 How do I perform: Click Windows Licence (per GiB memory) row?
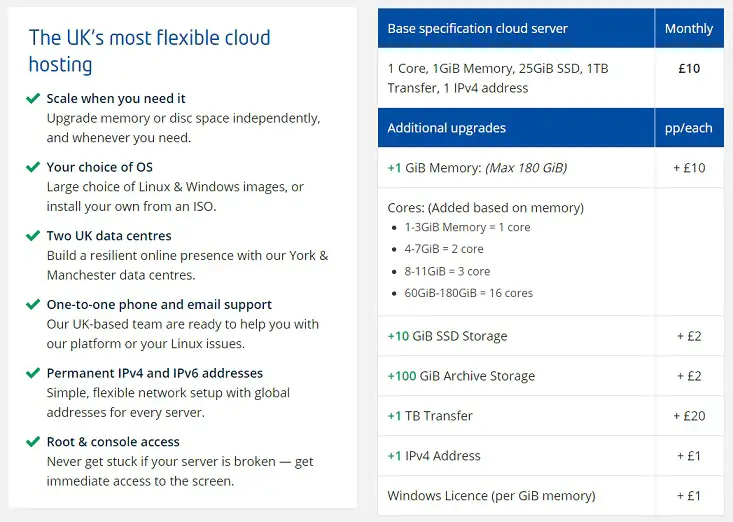[551, 496]
